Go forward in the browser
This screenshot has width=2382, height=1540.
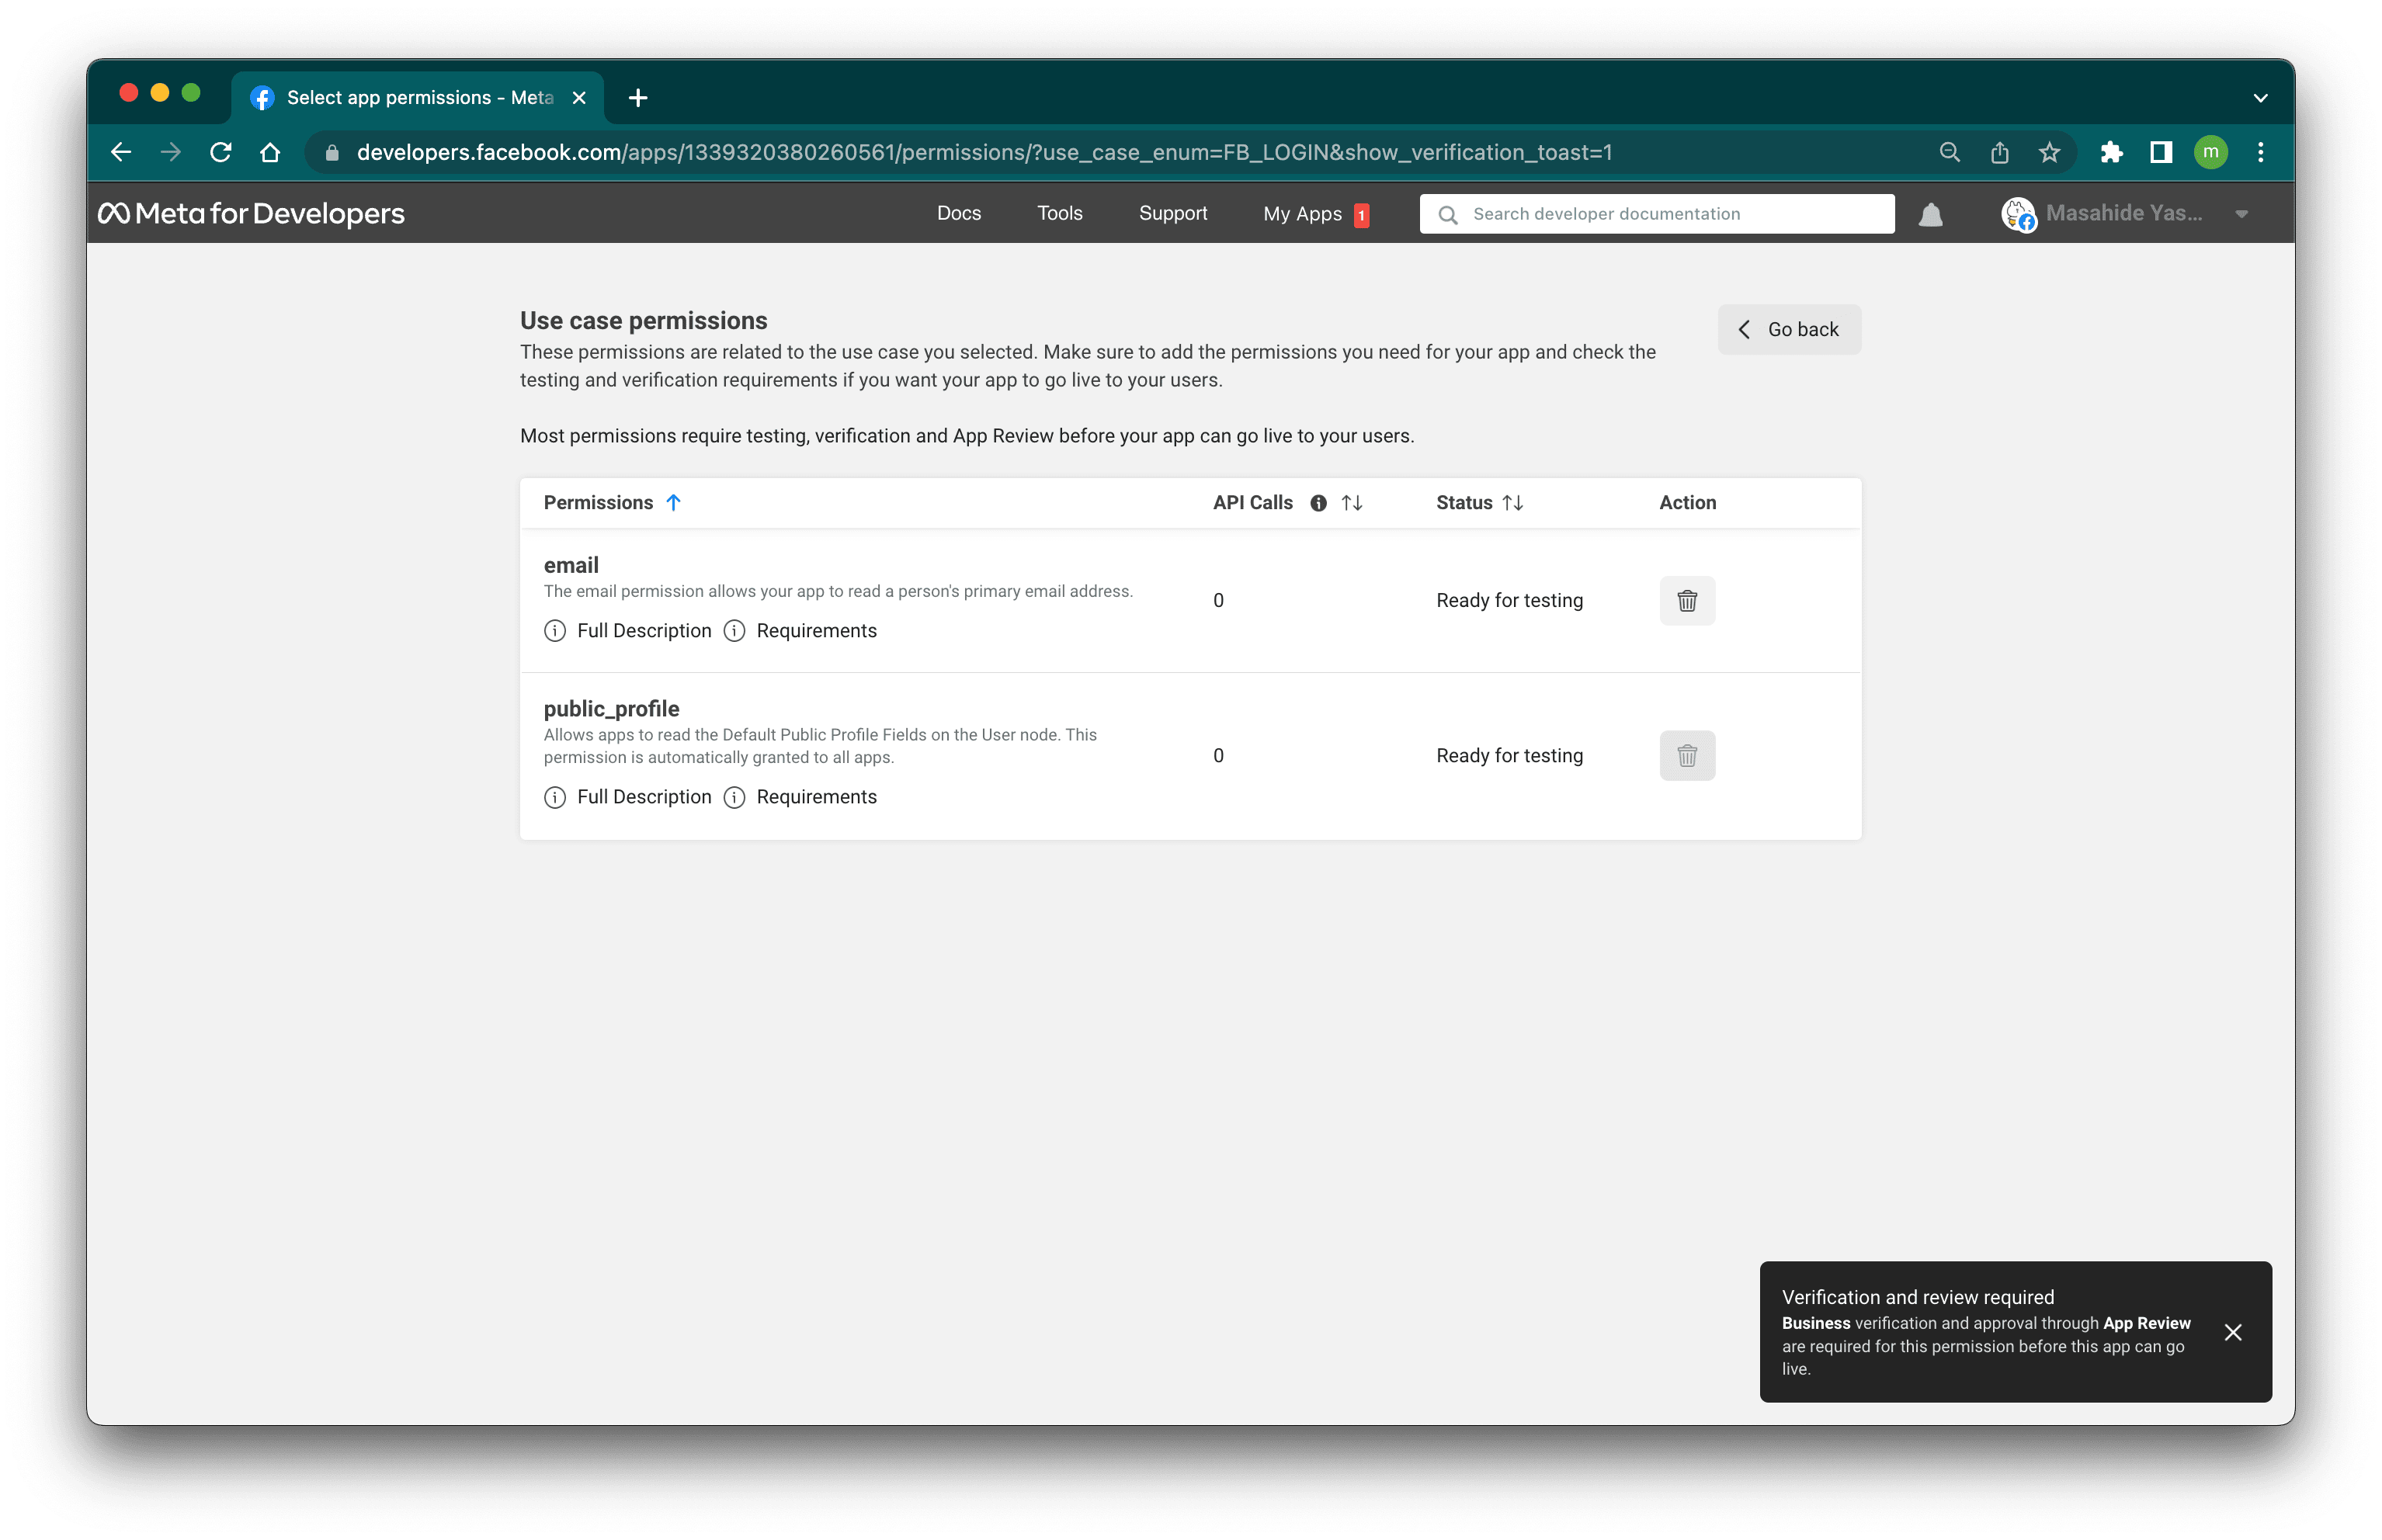click(x=171, y=152)
